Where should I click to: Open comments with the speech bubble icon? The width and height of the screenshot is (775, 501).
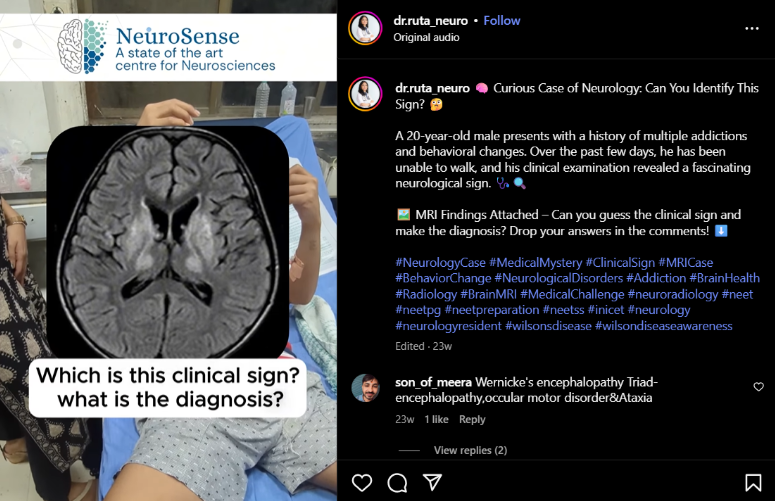397,483
